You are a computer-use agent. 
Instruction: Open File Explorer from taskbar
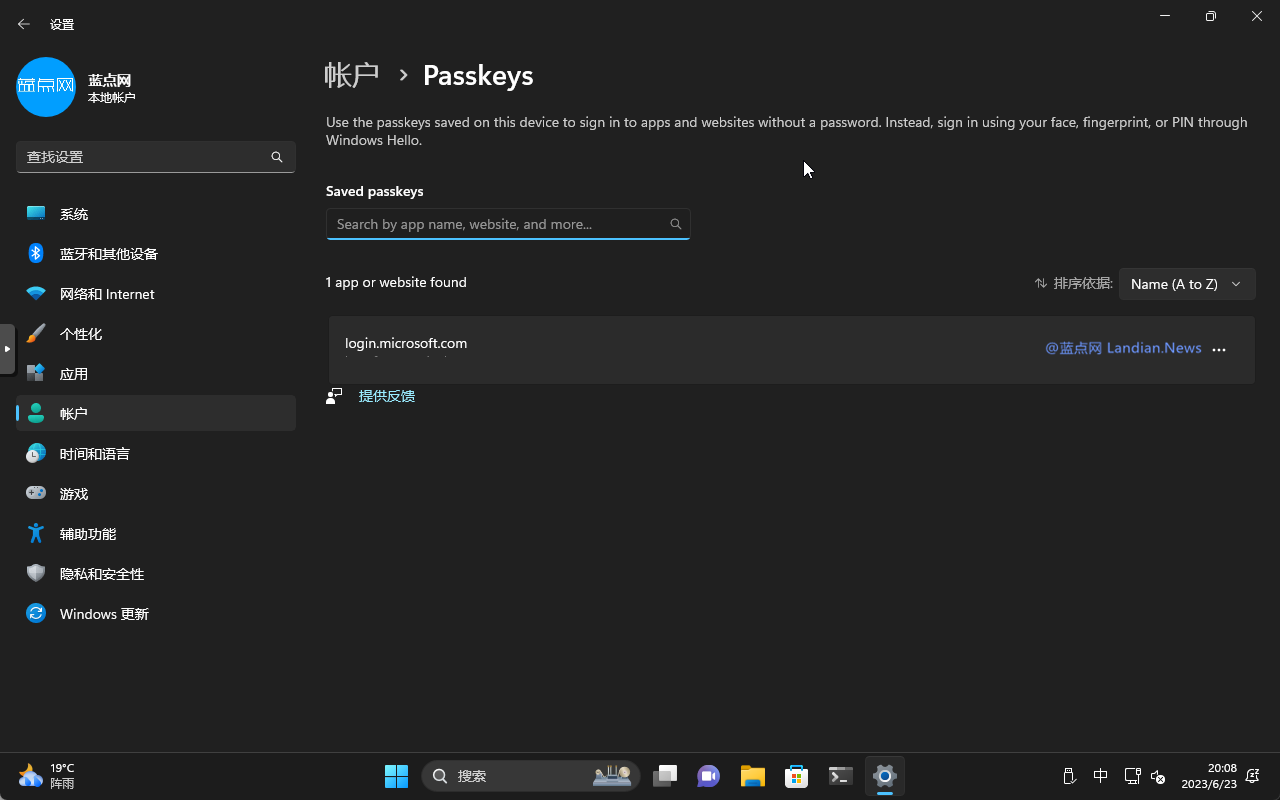point(753,776)
